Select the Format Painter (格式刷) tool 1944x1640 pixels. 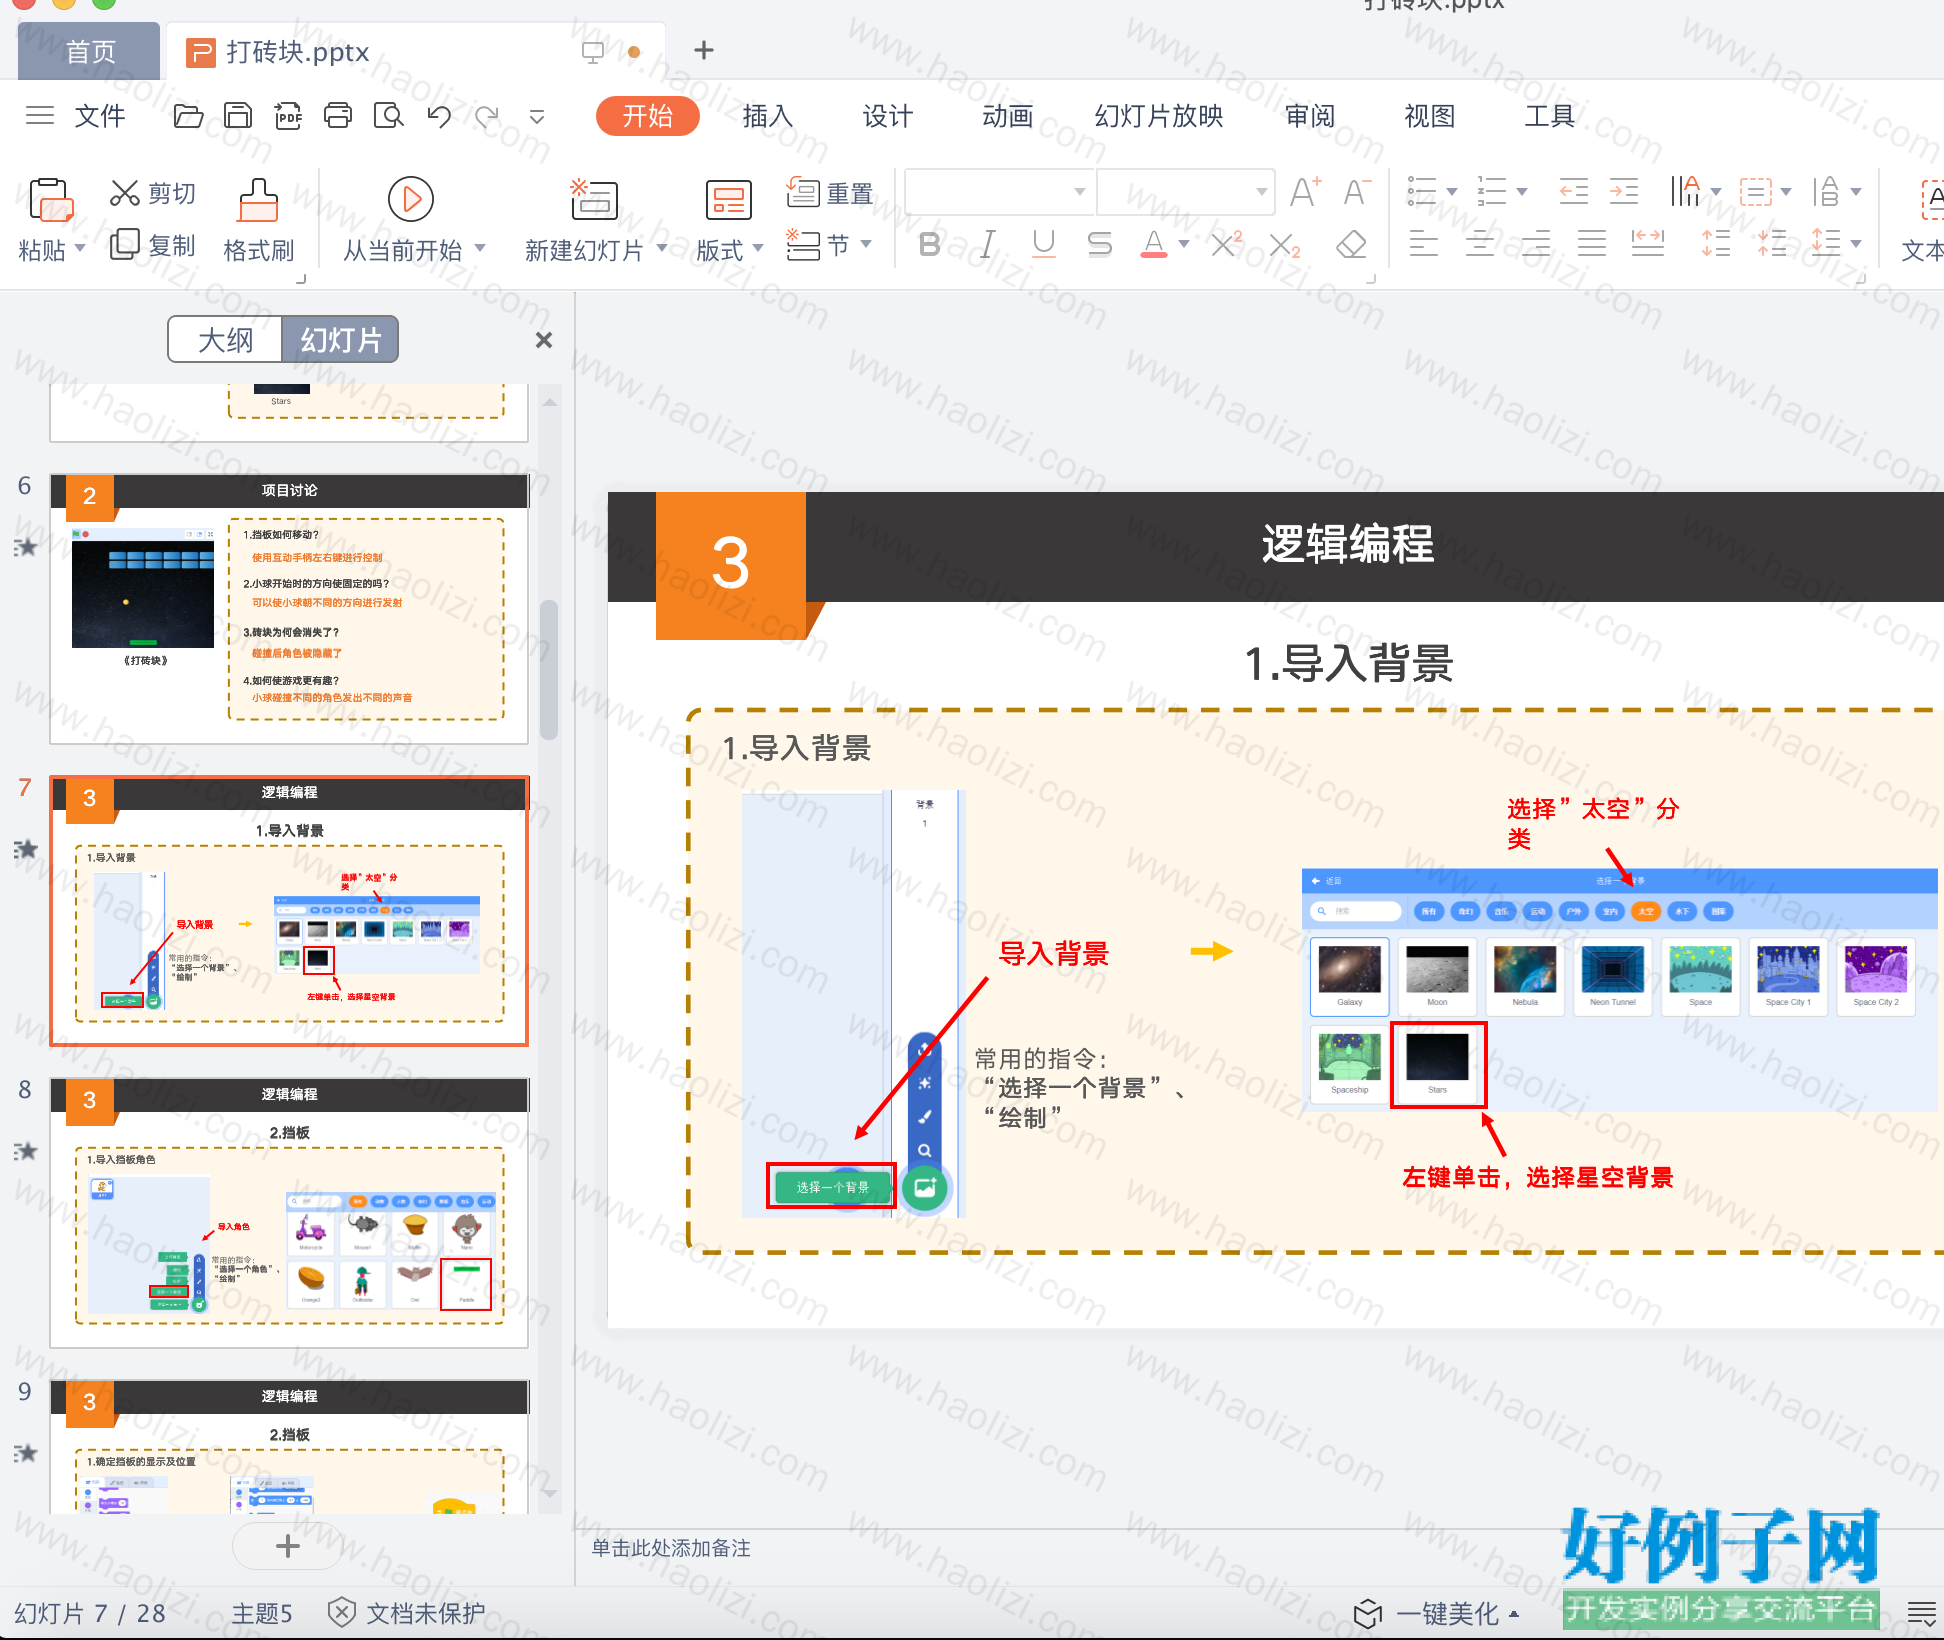pos(258,221)
